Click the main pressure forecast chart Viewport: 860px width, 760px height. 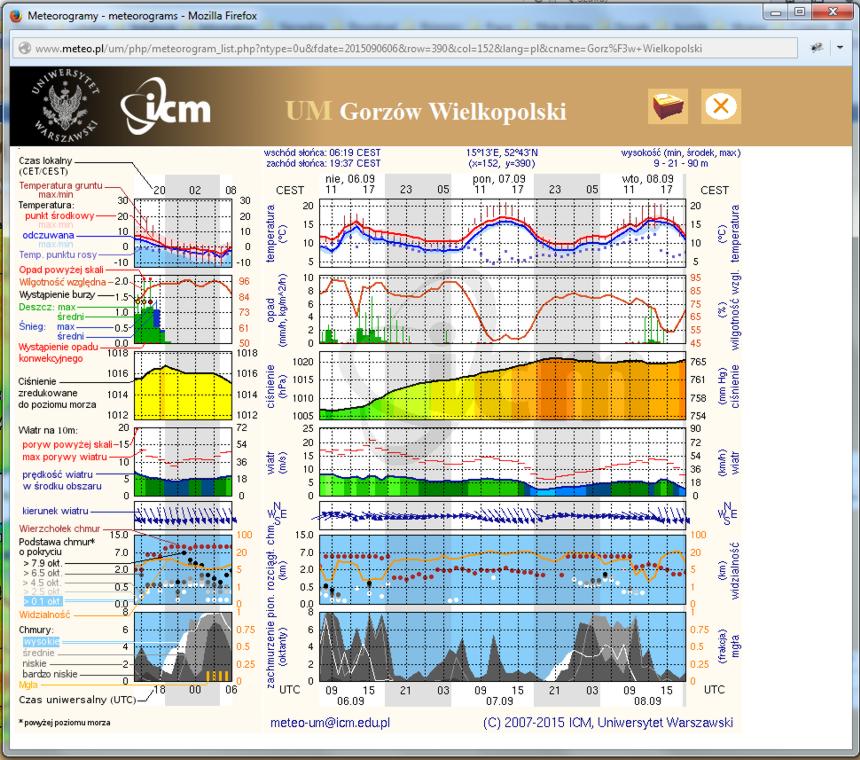pyautogui.click(x=502, y=385)
